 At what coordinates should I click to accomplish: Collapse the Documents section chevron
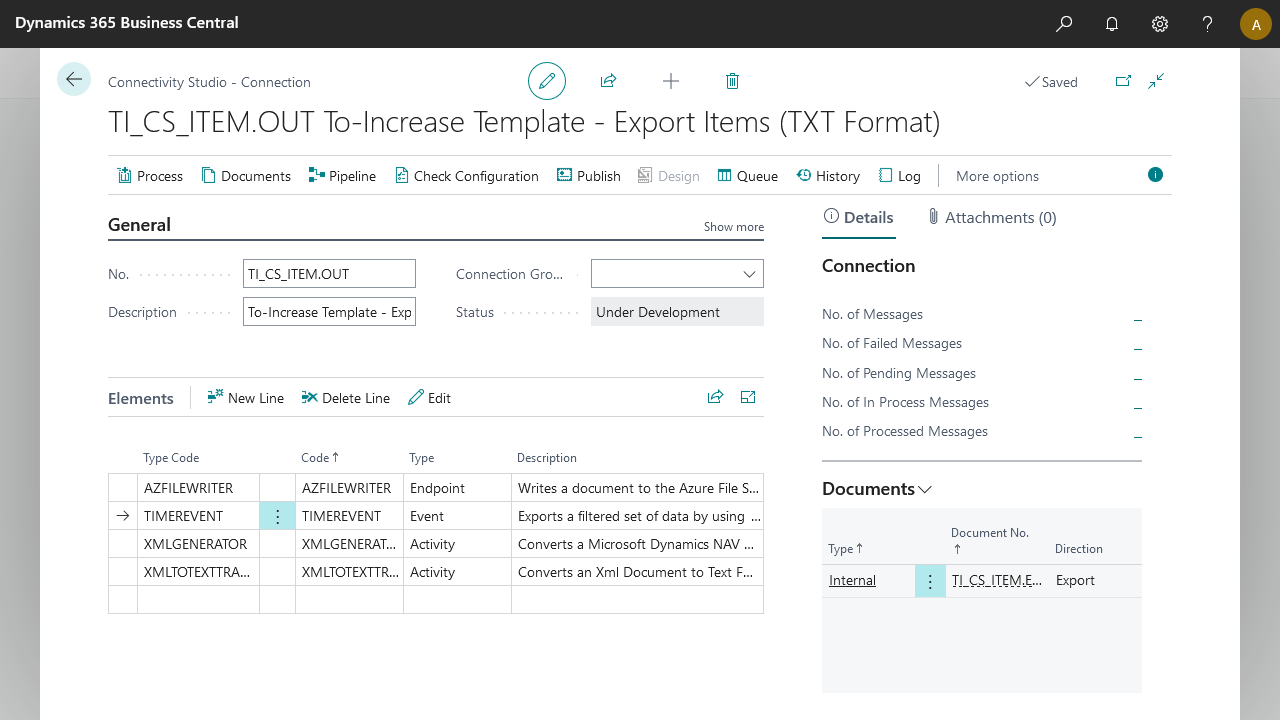[925, 489]
